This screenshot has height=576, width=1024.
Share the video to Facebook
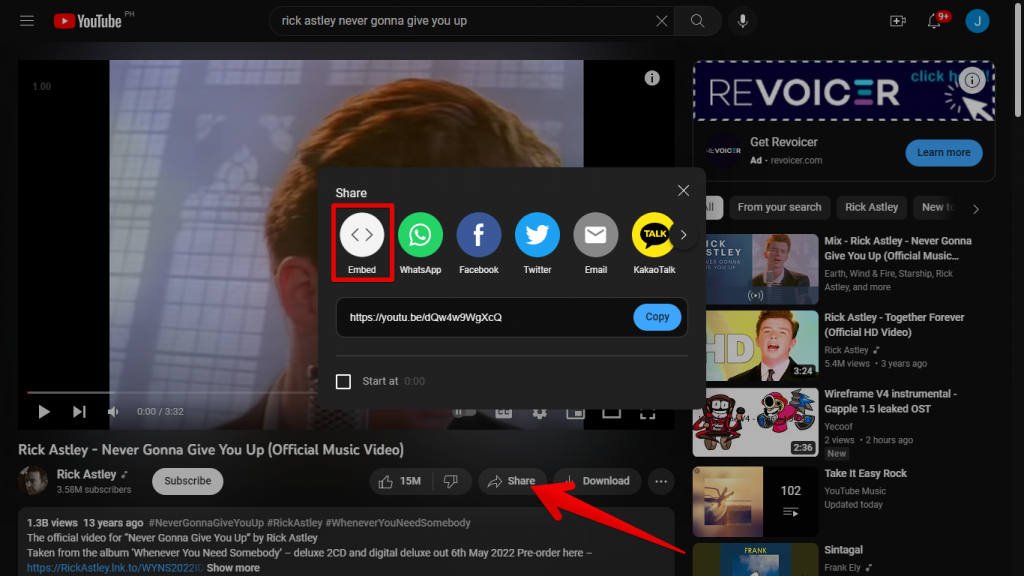pyautogui.click(x=478, y=235)
